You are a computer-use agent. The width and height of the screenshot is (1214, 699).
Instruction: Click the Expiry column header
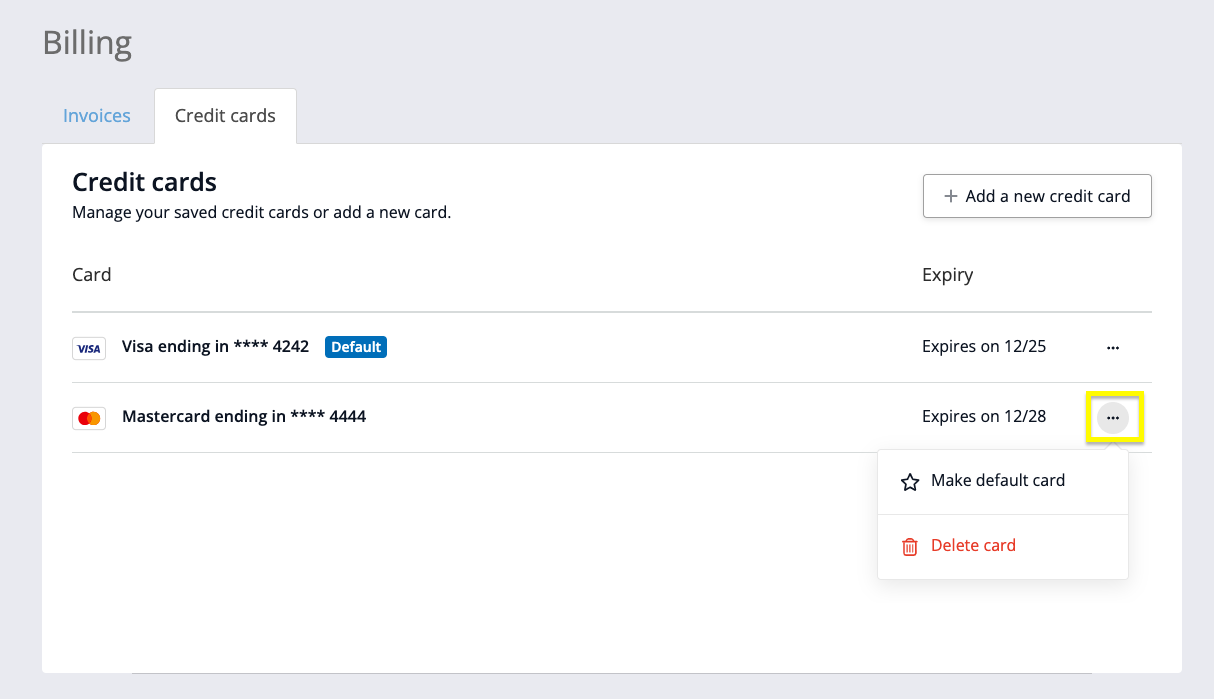[947, 275]
